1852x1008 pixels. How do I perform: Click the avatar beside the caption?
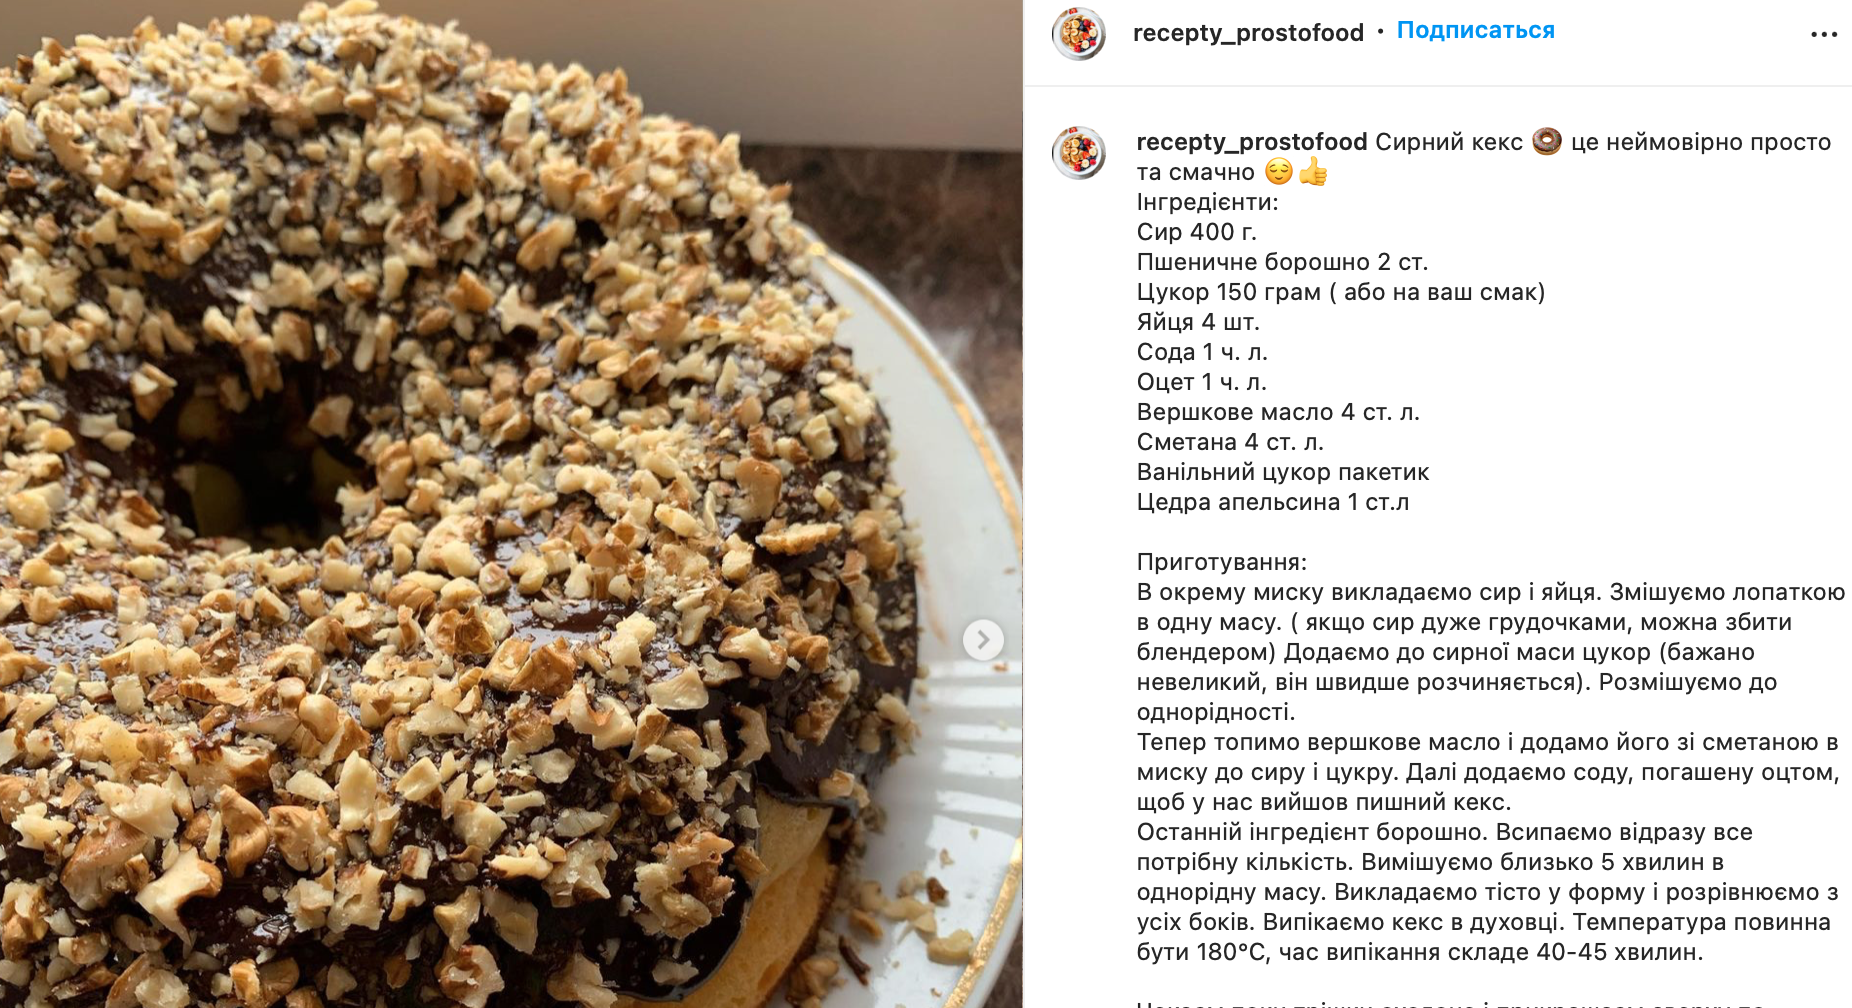coord(1078,153)
